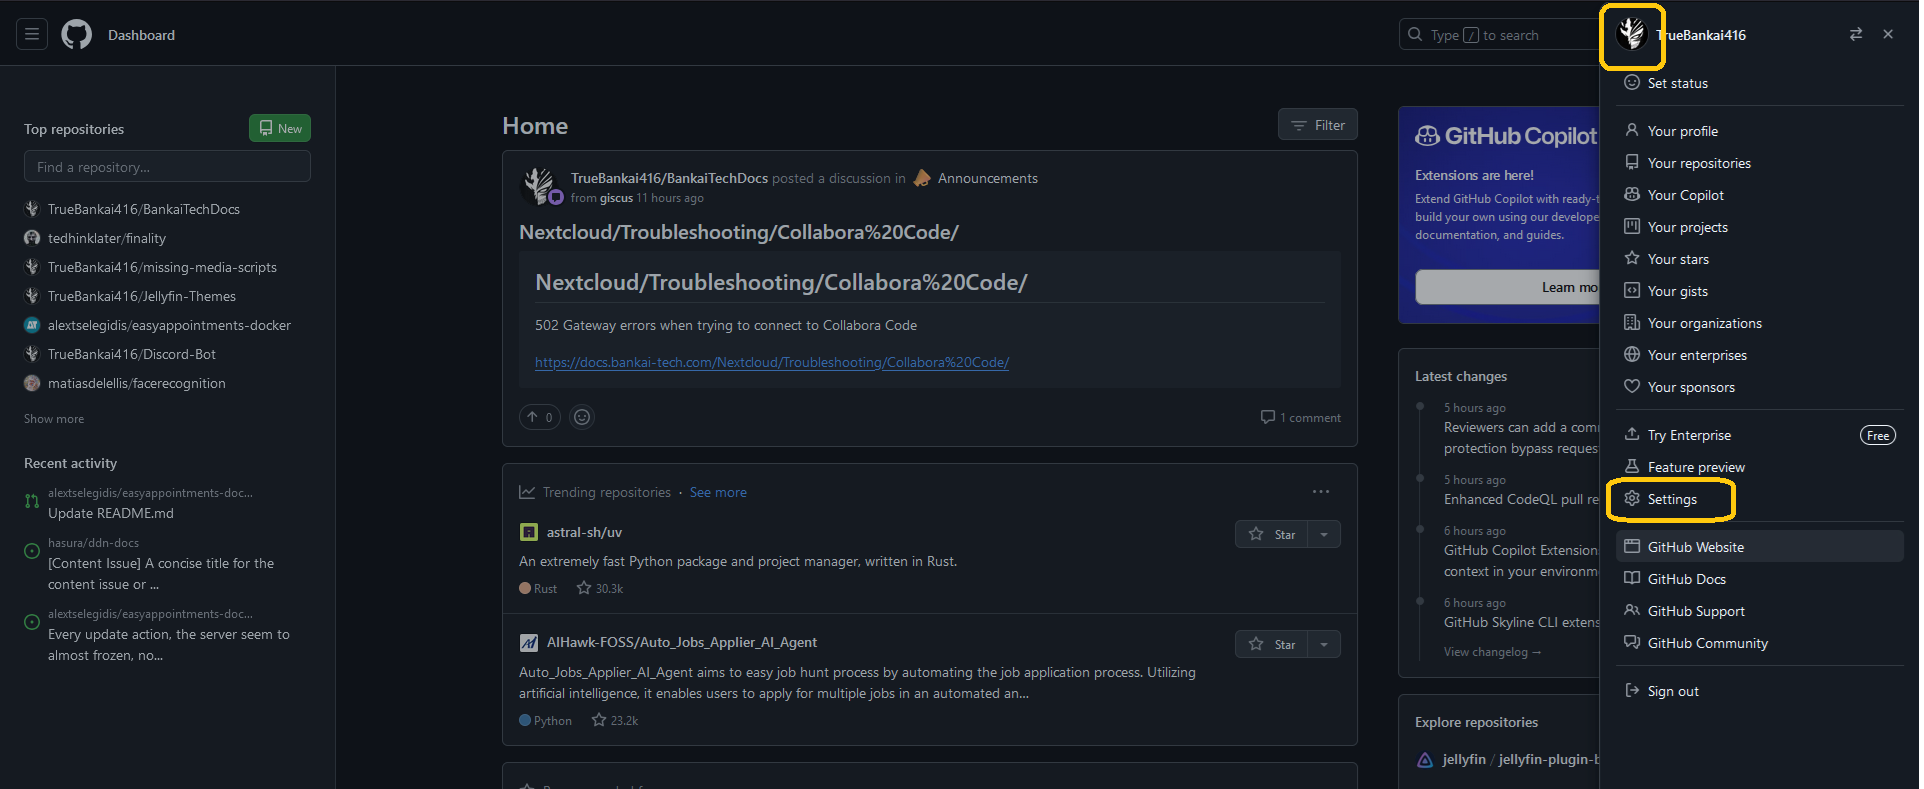Screen dimensions: 1924x789
Task: Click the Your gists code icon
Action: pyautogui.click(x=1632, y=291)
